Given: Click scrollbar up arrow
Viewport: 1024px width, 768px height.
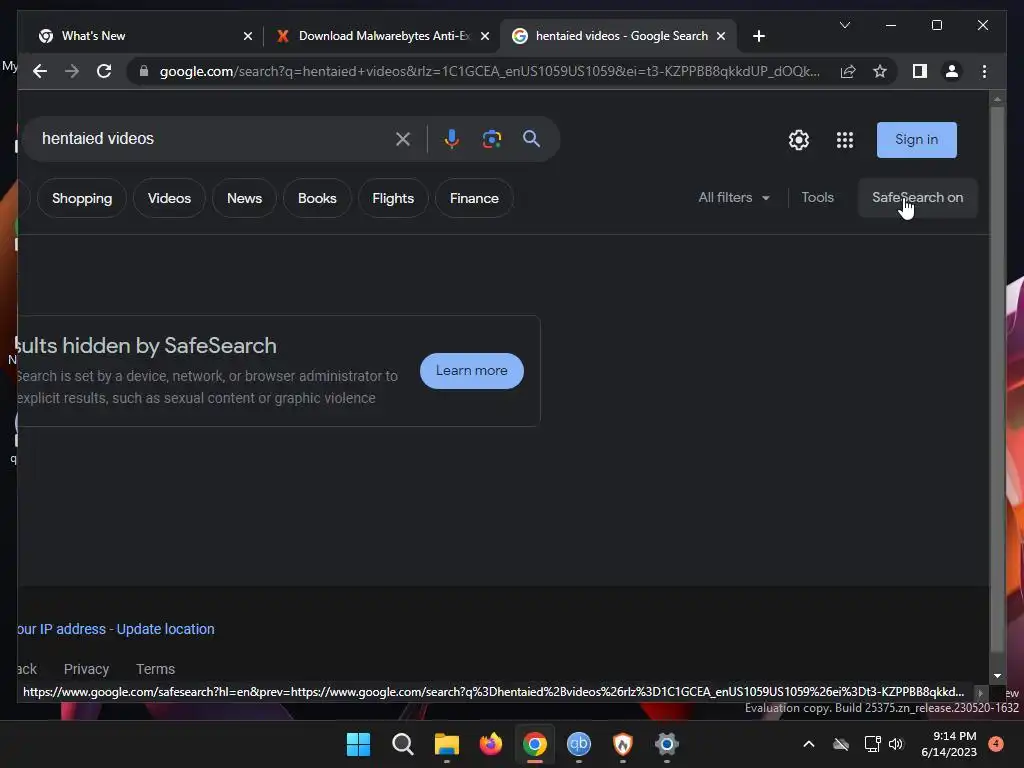Looking at the screenshot, I should click(x=997, y=99).
